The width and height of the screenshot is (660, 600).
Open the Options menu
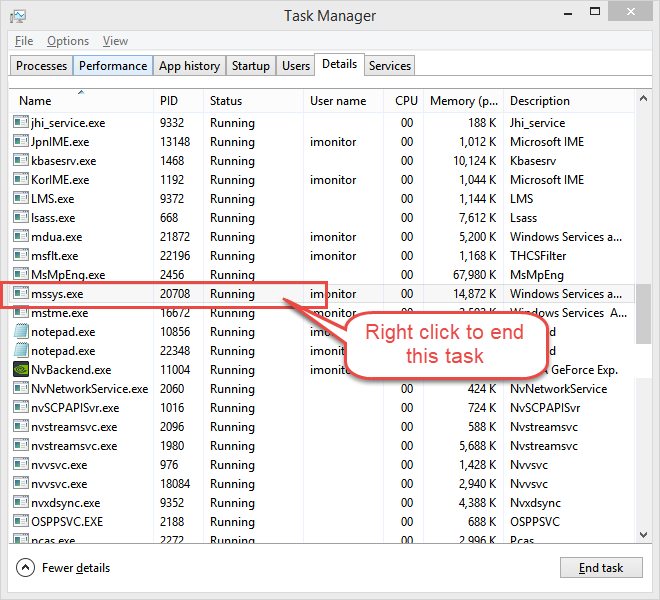pos(68,41)
